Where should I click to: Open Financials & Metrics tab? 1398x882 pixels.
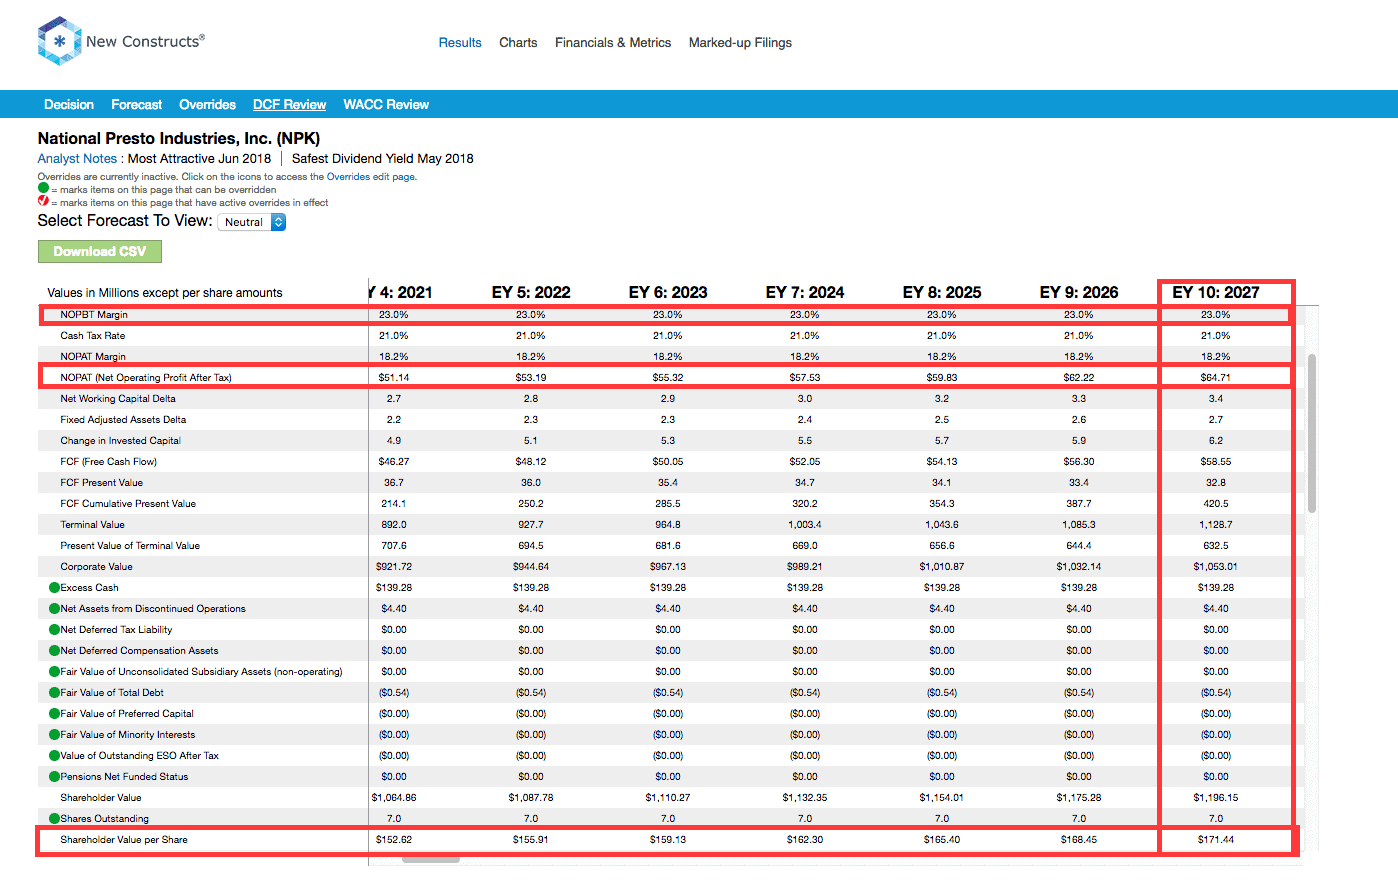tap(613, 42)
